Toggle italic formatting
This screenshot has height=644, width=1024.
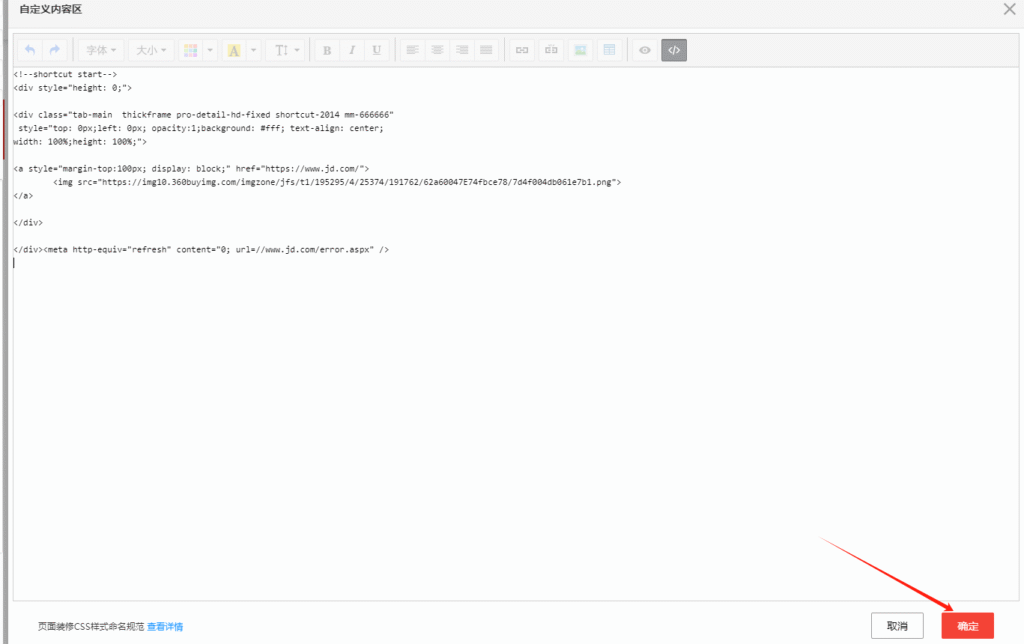click(352, 50)
